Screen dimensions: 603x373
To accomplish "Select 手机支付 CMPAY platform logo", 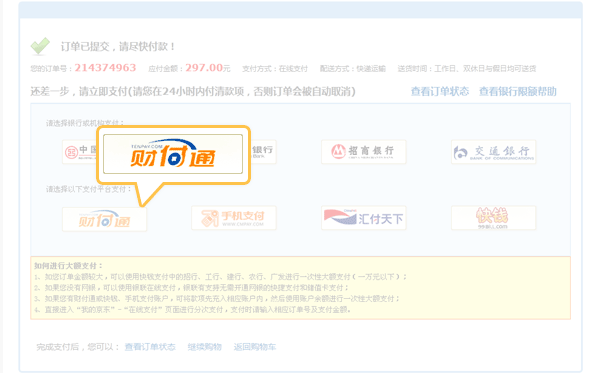I will pyautogui.click(x=234, y=218).
